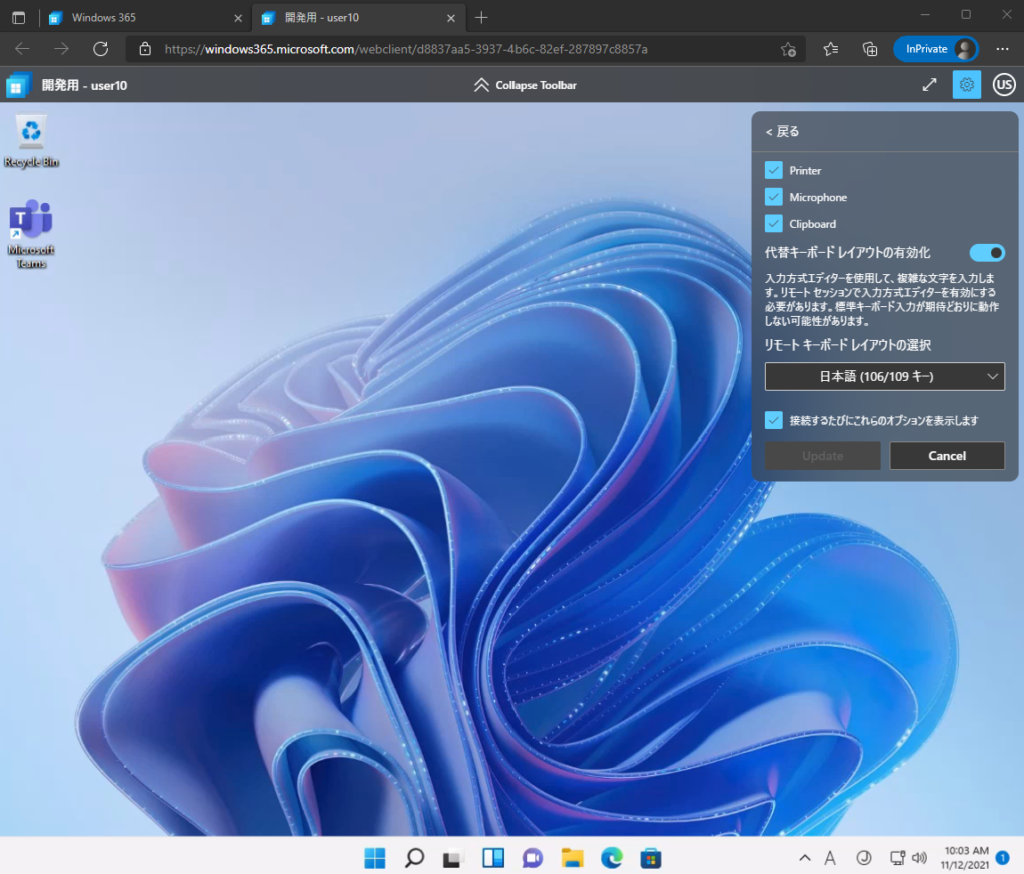Open the volume speaker tray icon
Image resolution: width=1024 pixels, height=874 pixels.
[x=920, y=858]
